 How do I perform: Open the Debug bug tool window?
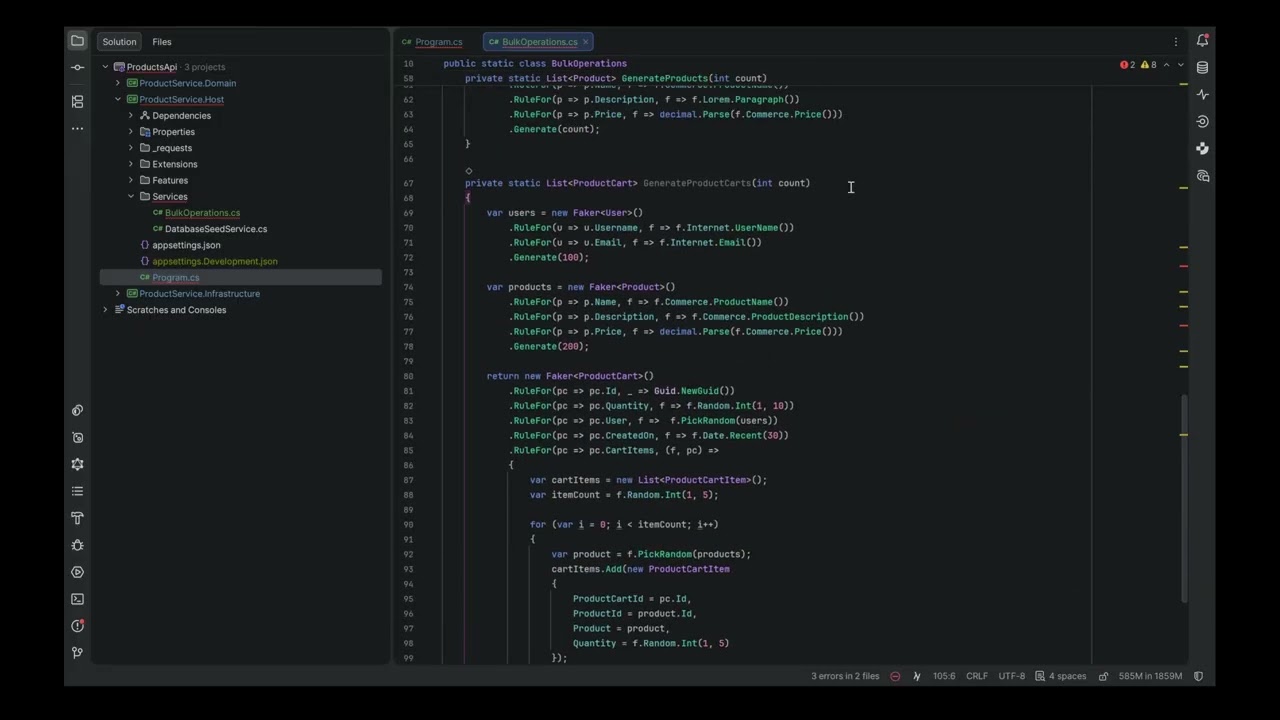click(77, 545)
